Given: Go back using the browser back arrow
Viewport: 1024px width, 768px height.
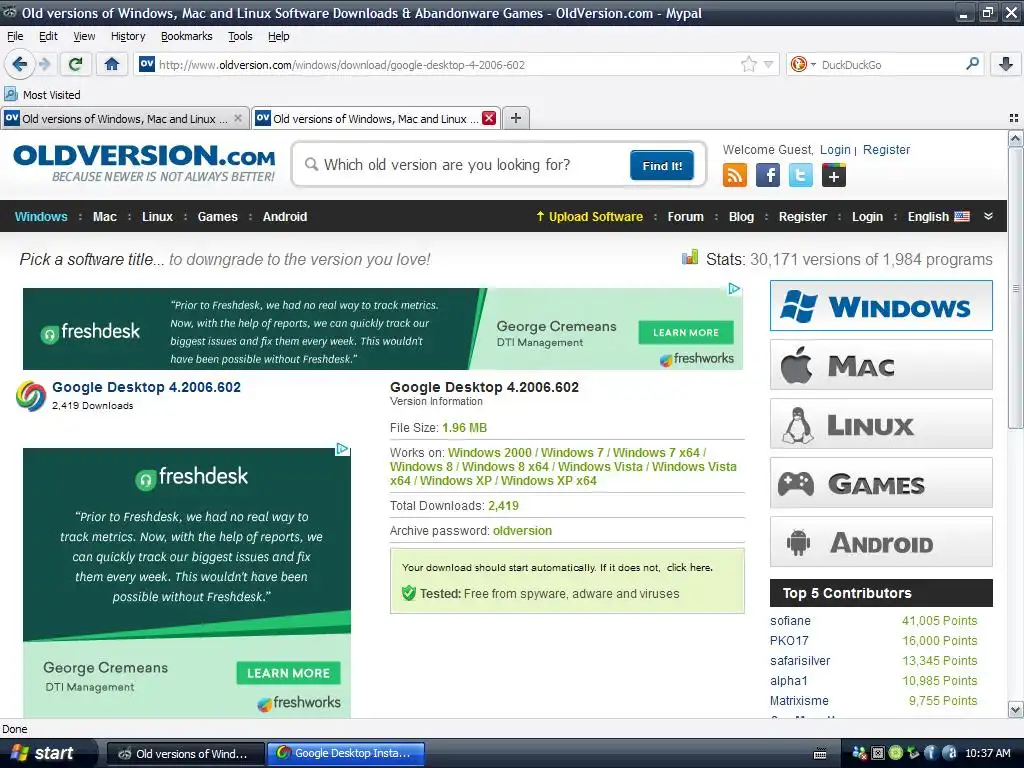Looking at the screenshot, I should 20,64.
